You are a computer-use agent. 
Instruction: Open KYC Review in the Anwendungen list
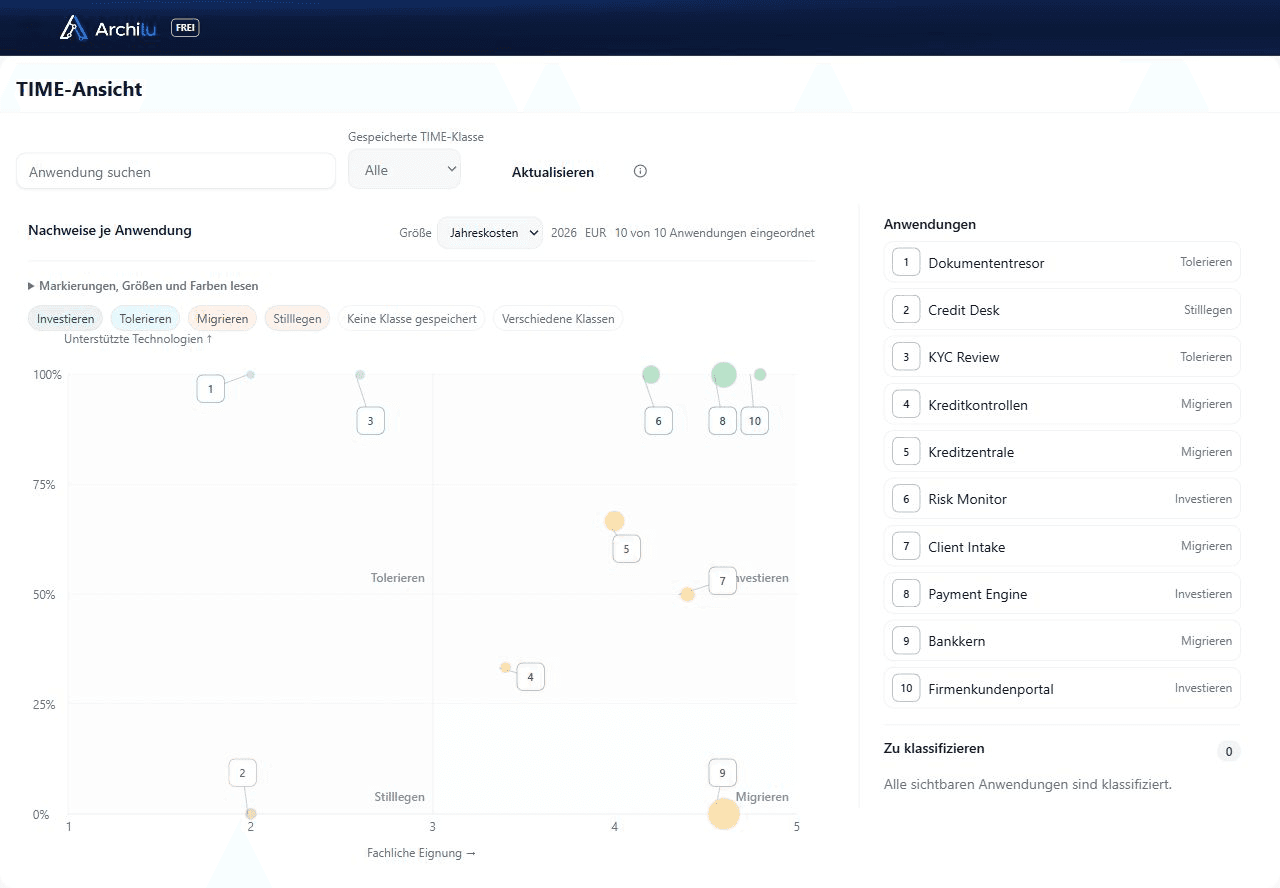click(1062, 357)
